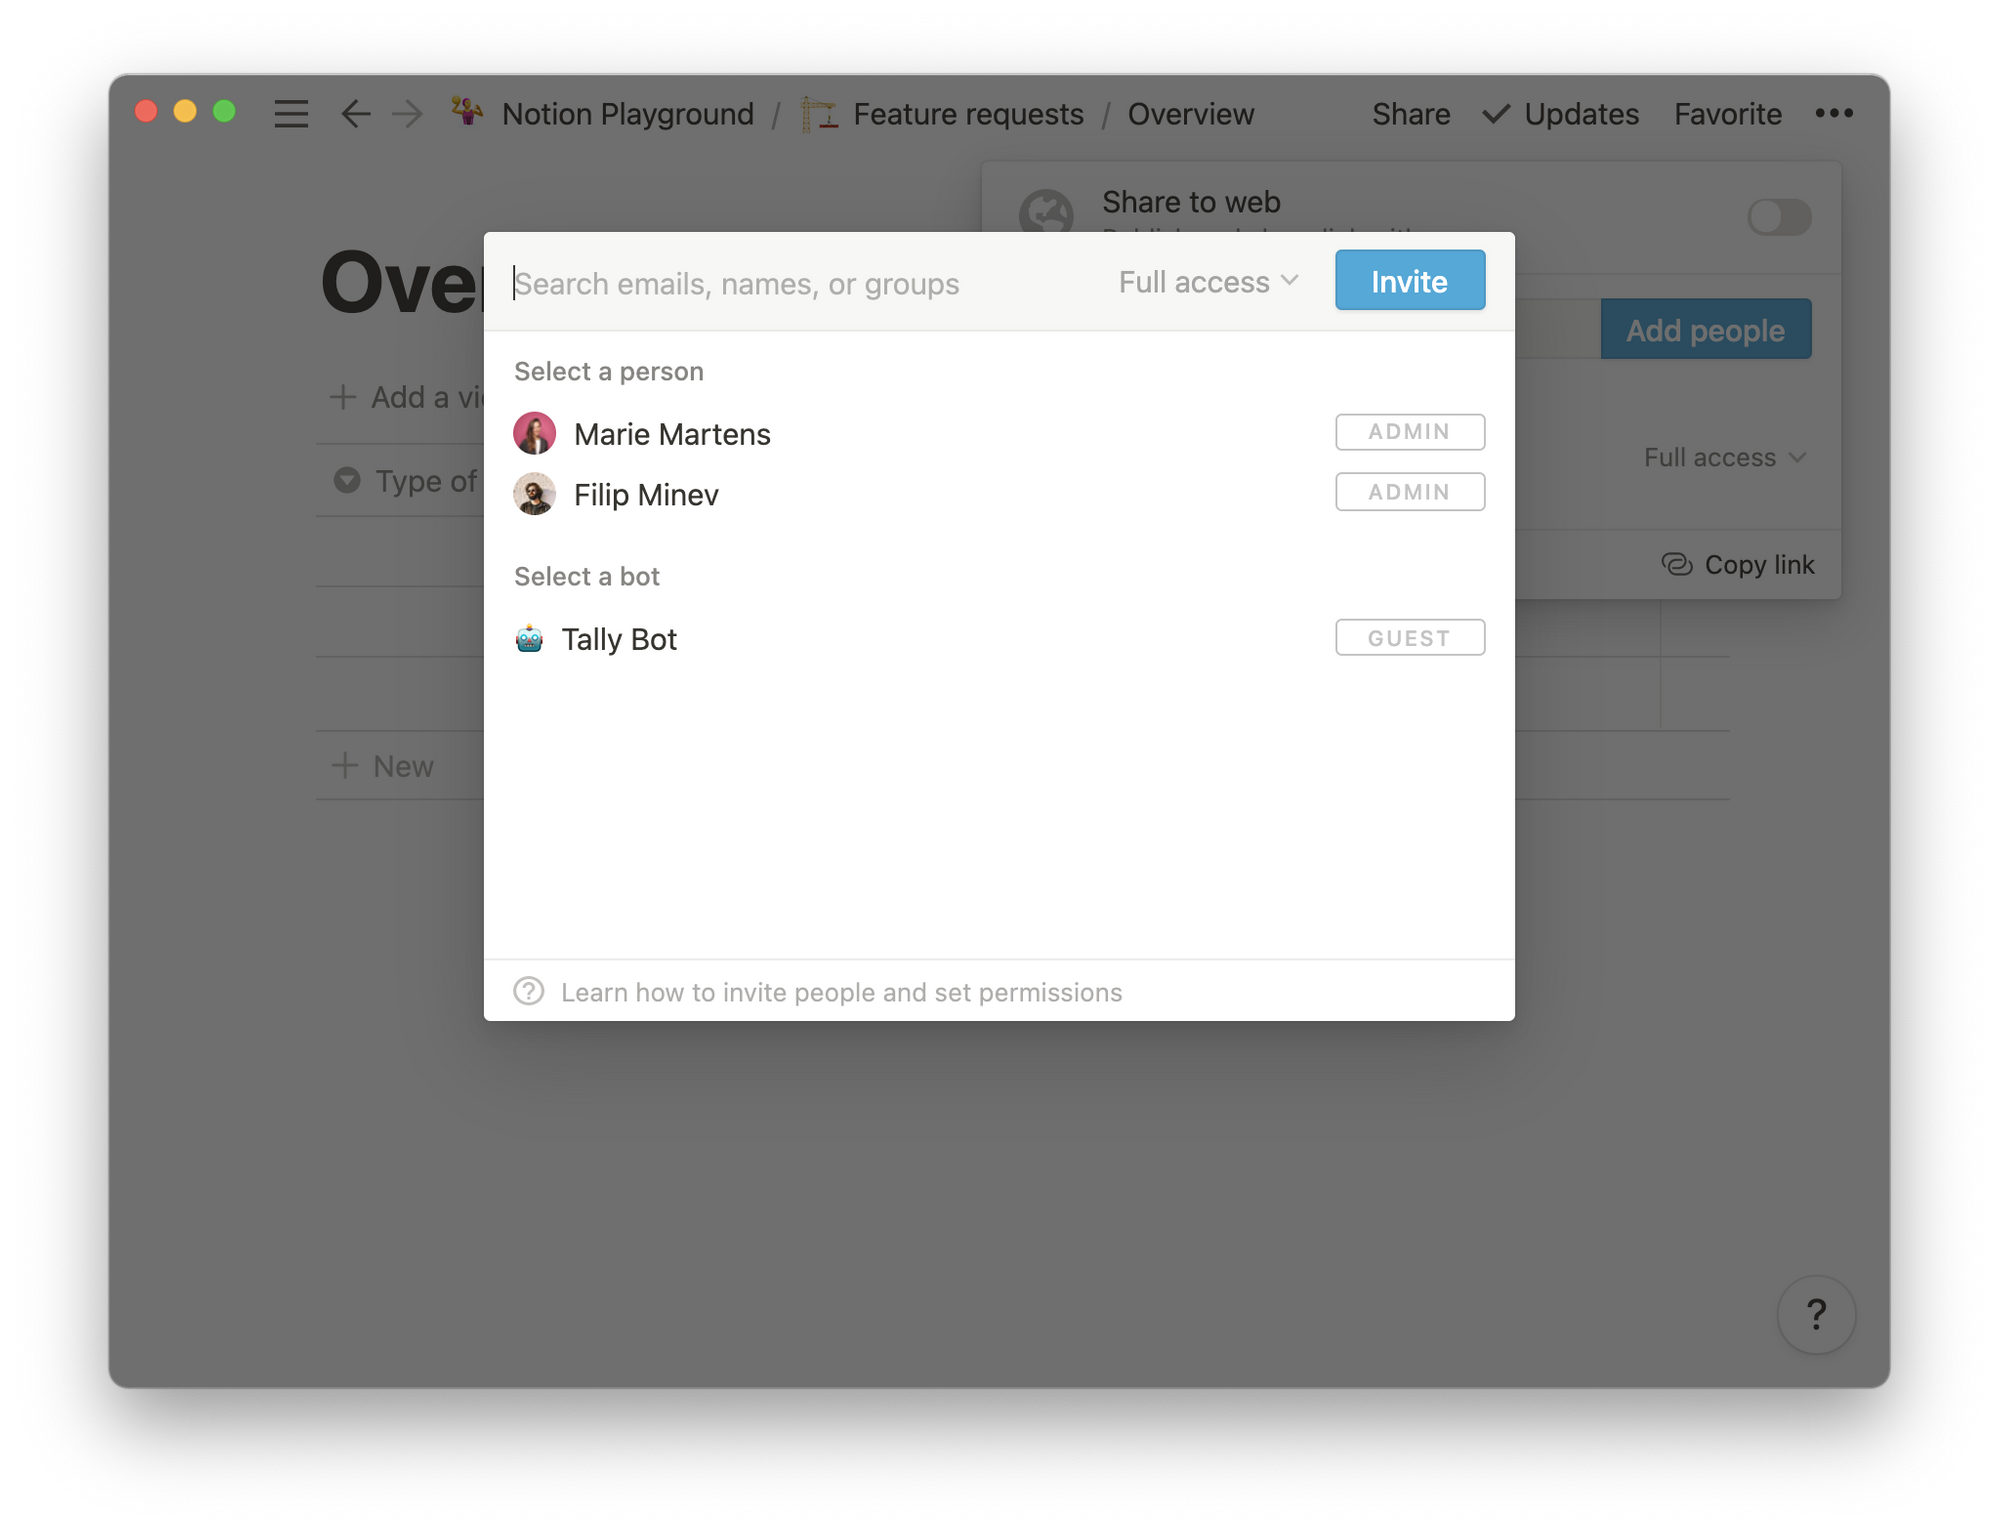Open the Full access dropdown in share panel
Viewport: 2000px width, 1533px height.
[x=1725, y=457]
